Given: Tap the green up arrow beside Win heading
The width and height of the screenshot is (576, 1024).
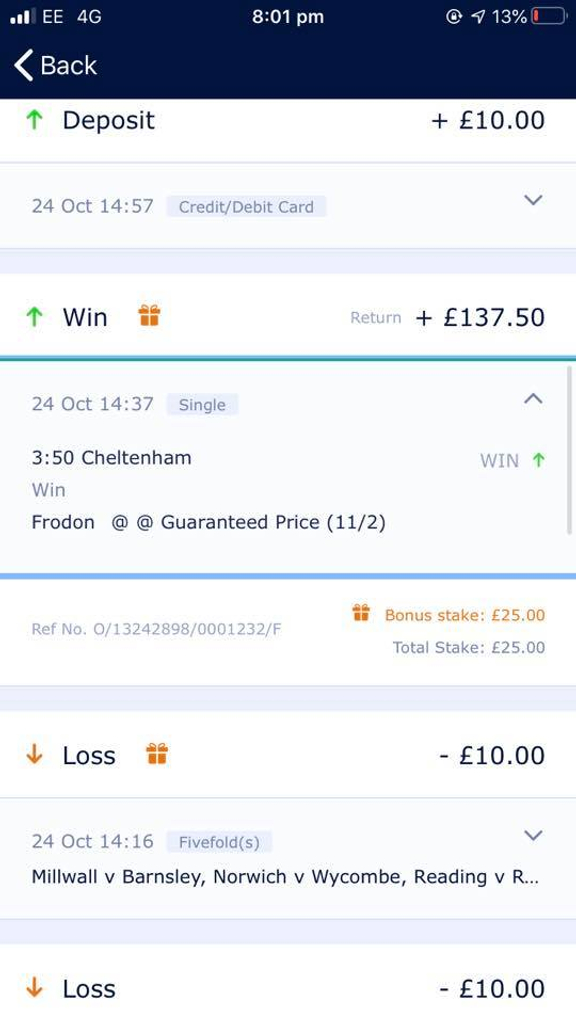Looking at the screenshot, I should (x=34, y=317).
